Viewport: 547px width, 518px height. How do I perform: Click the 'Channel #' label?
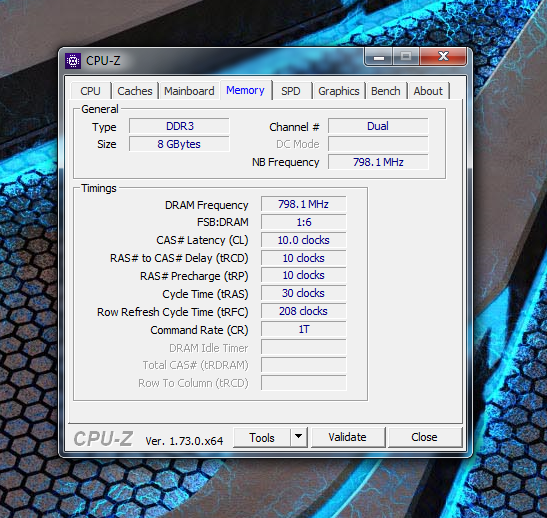(294, 127)
